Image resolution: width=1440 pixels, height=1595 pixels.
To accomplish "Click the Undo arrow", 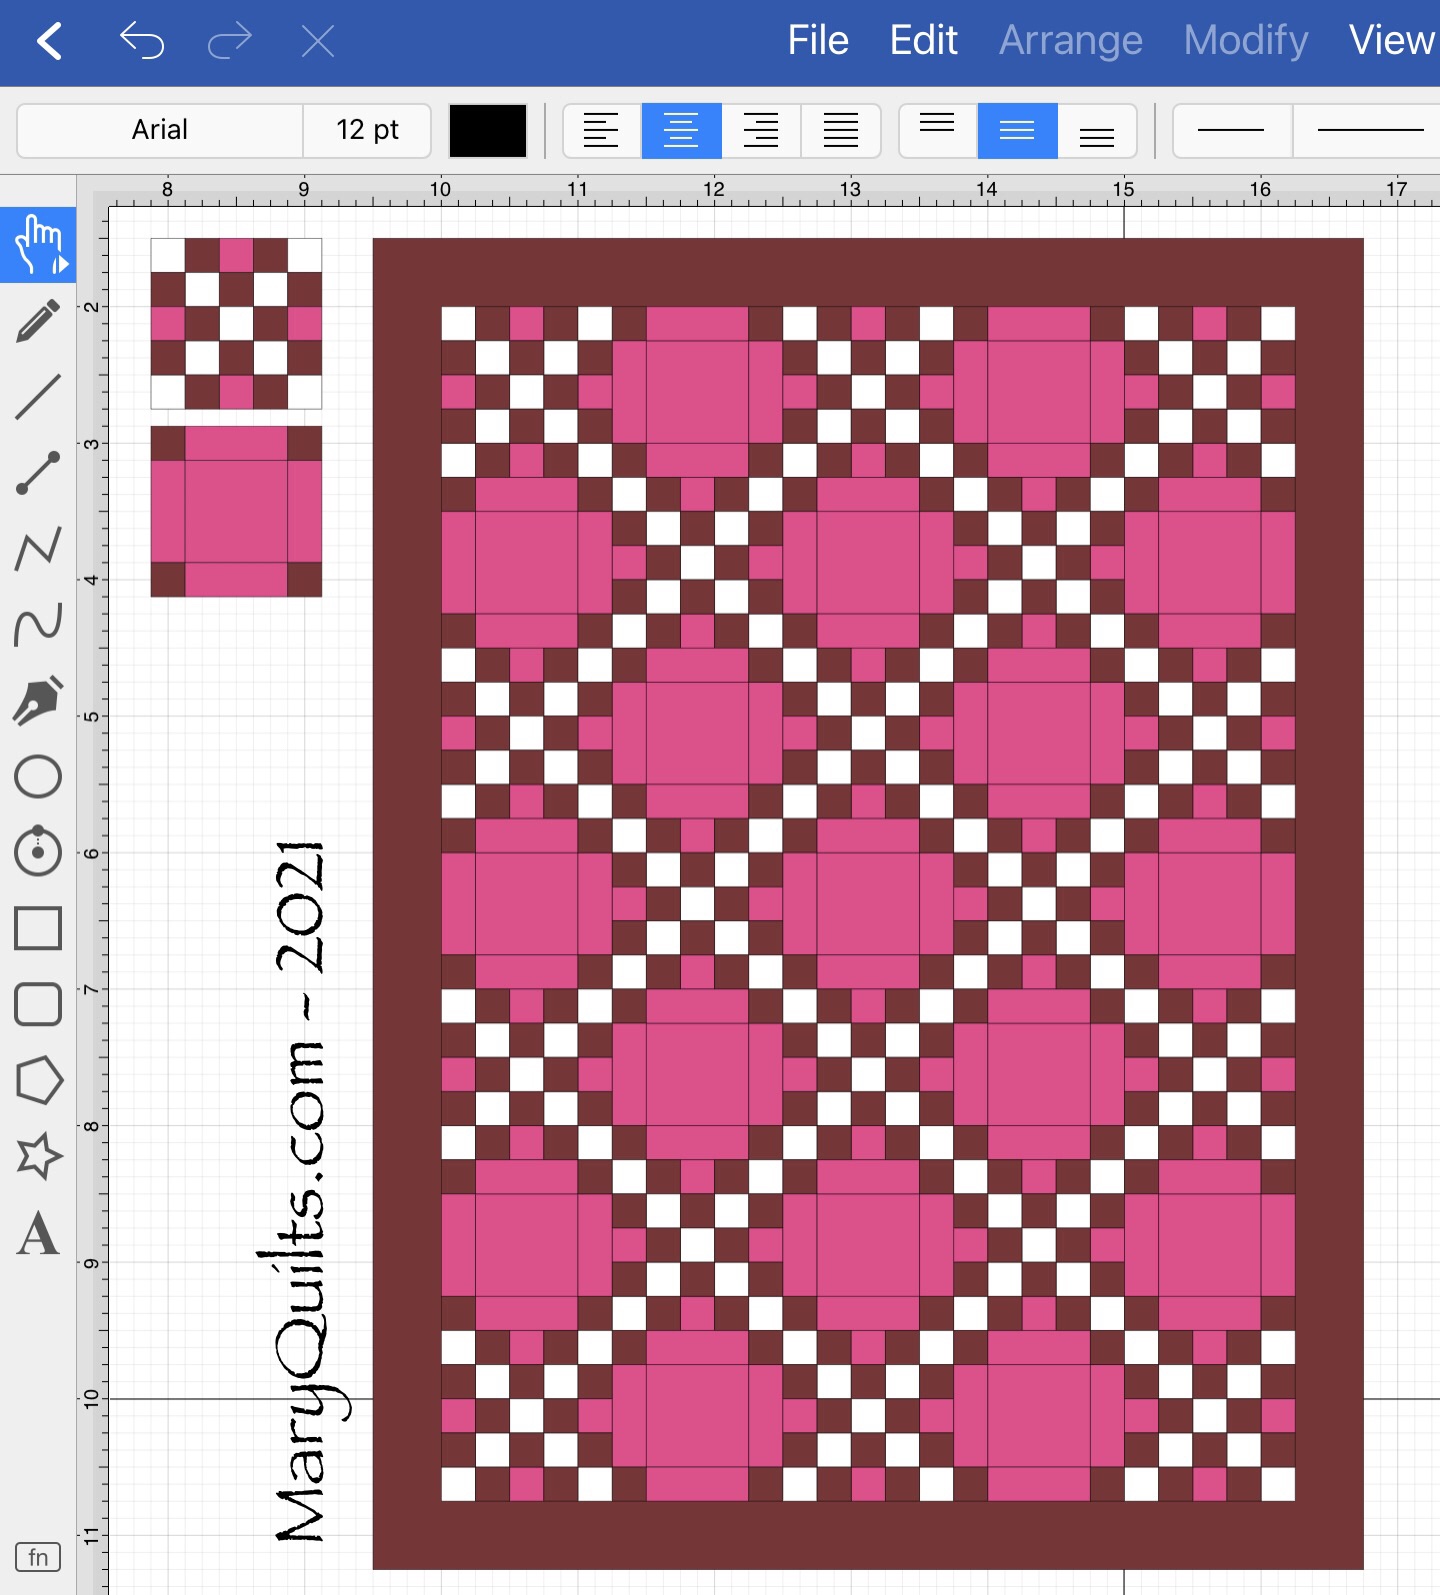I will (x=141, y=41).
